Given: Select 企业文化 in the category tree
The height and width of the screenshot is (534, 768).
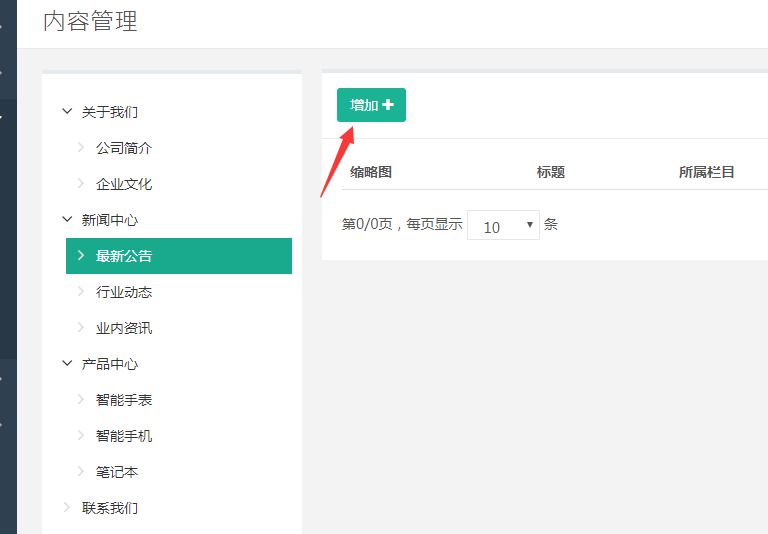Looking at the screenshot, I should point(124,184).
